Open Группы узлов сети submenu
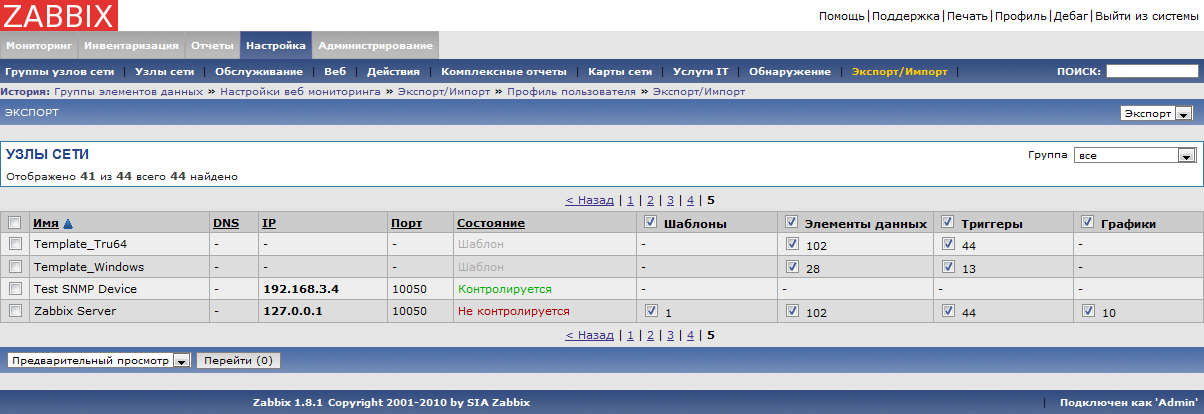This screenshot has height=414, width=1204. (x=59, y=72)
